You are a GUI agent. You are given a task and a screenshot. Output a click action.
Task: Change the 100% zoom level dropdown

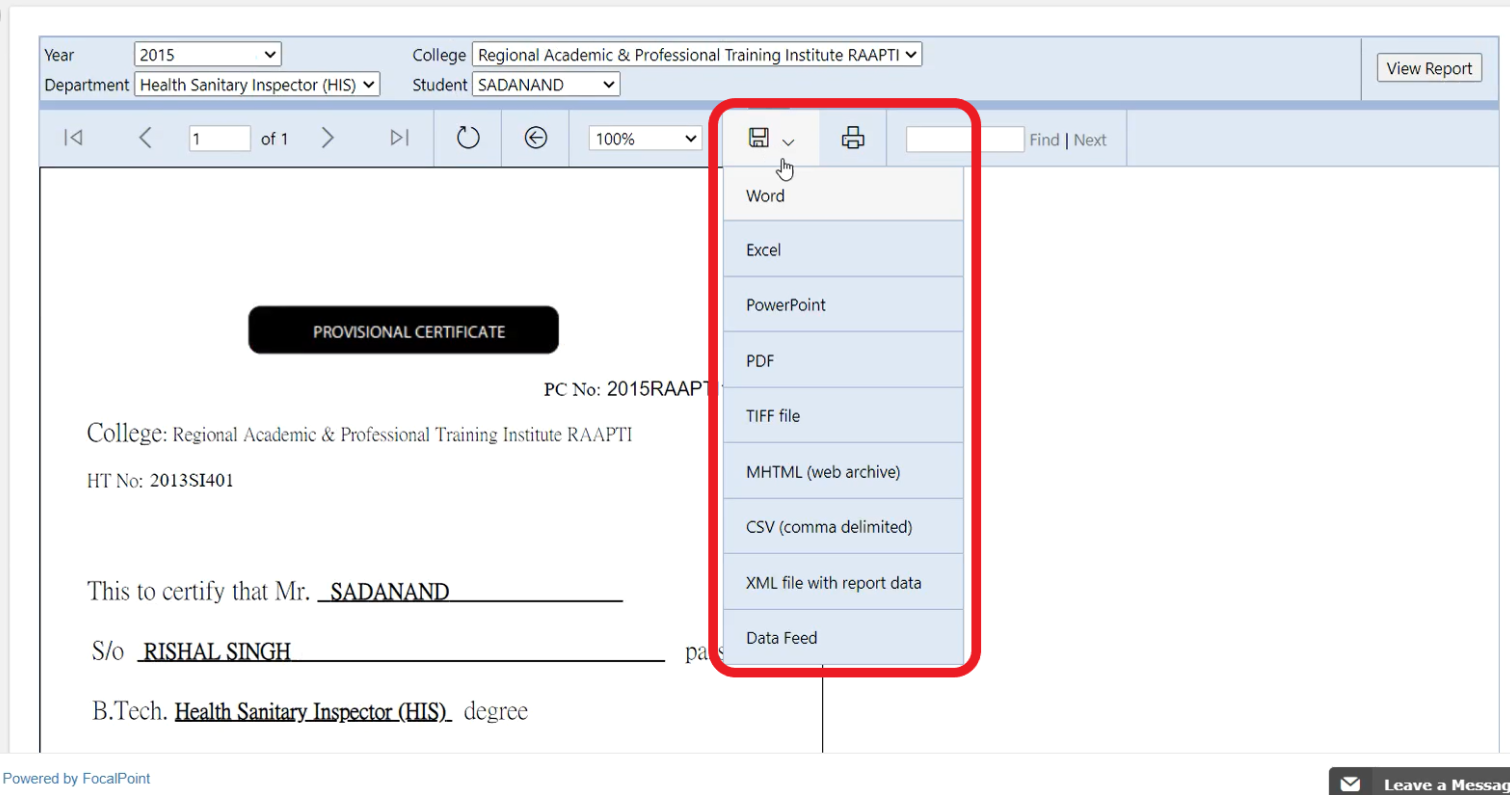point(645,139)
